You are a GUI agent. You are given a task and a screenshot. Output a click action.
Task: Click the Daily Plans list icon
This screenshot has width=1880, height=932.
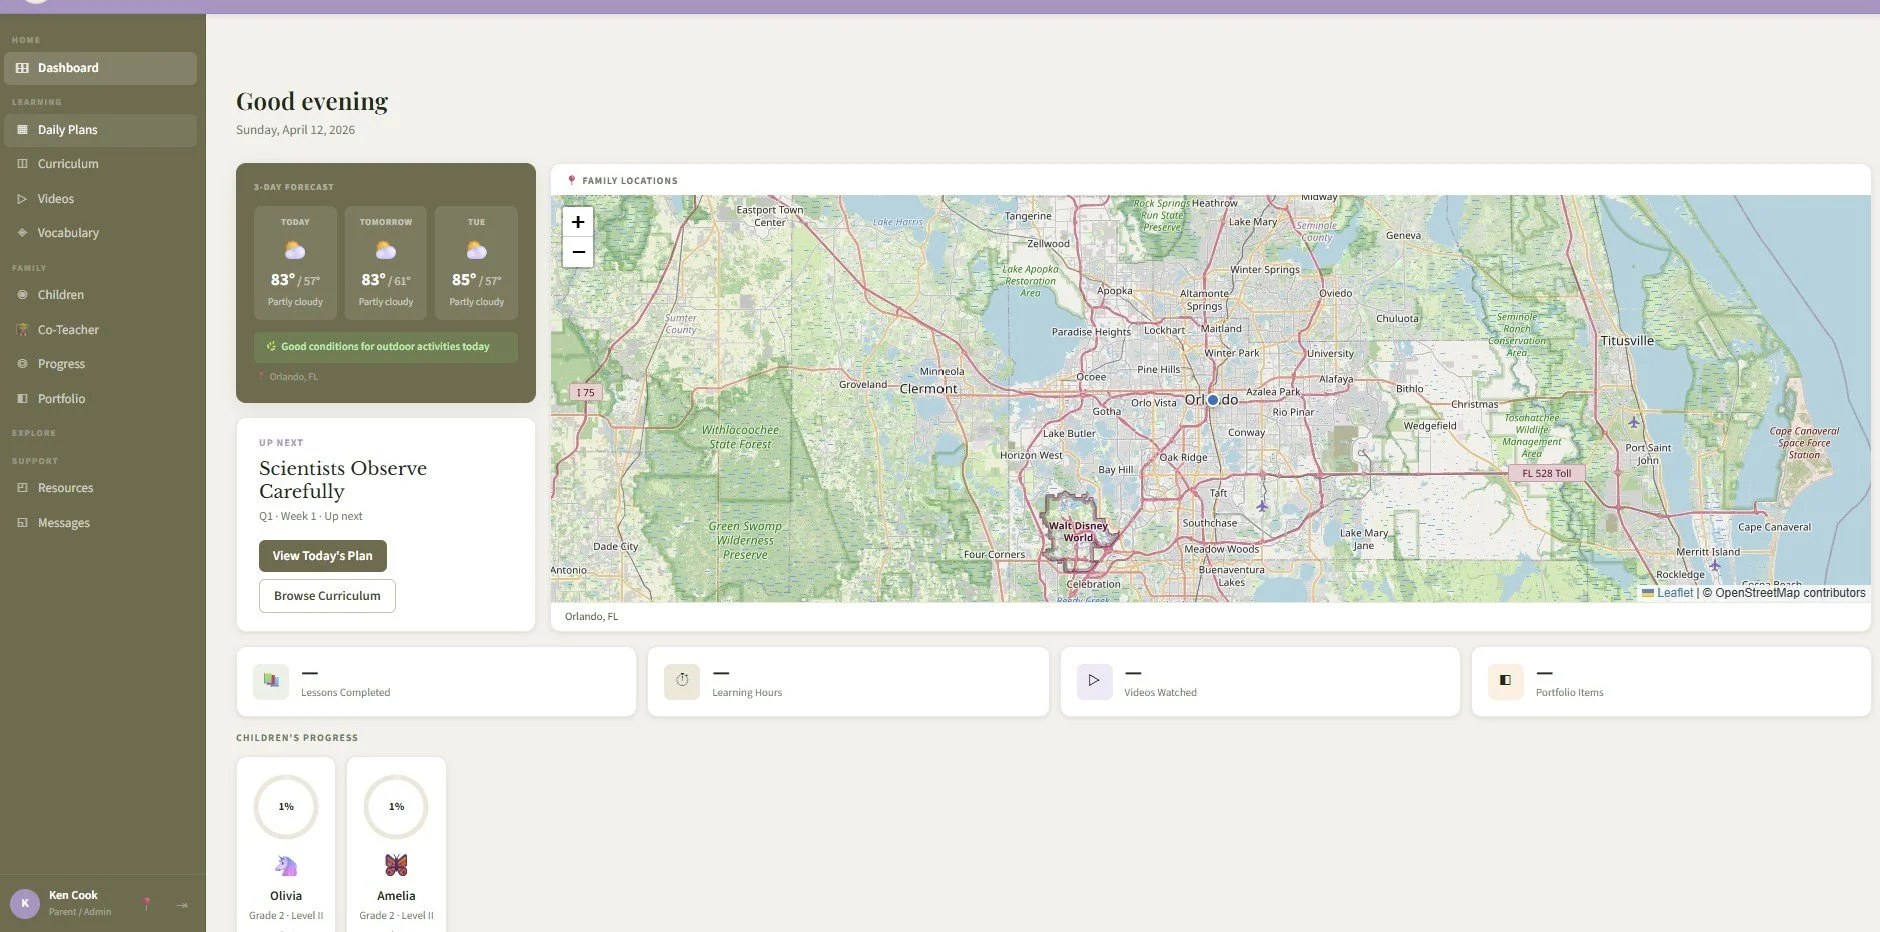click(22, 130)
